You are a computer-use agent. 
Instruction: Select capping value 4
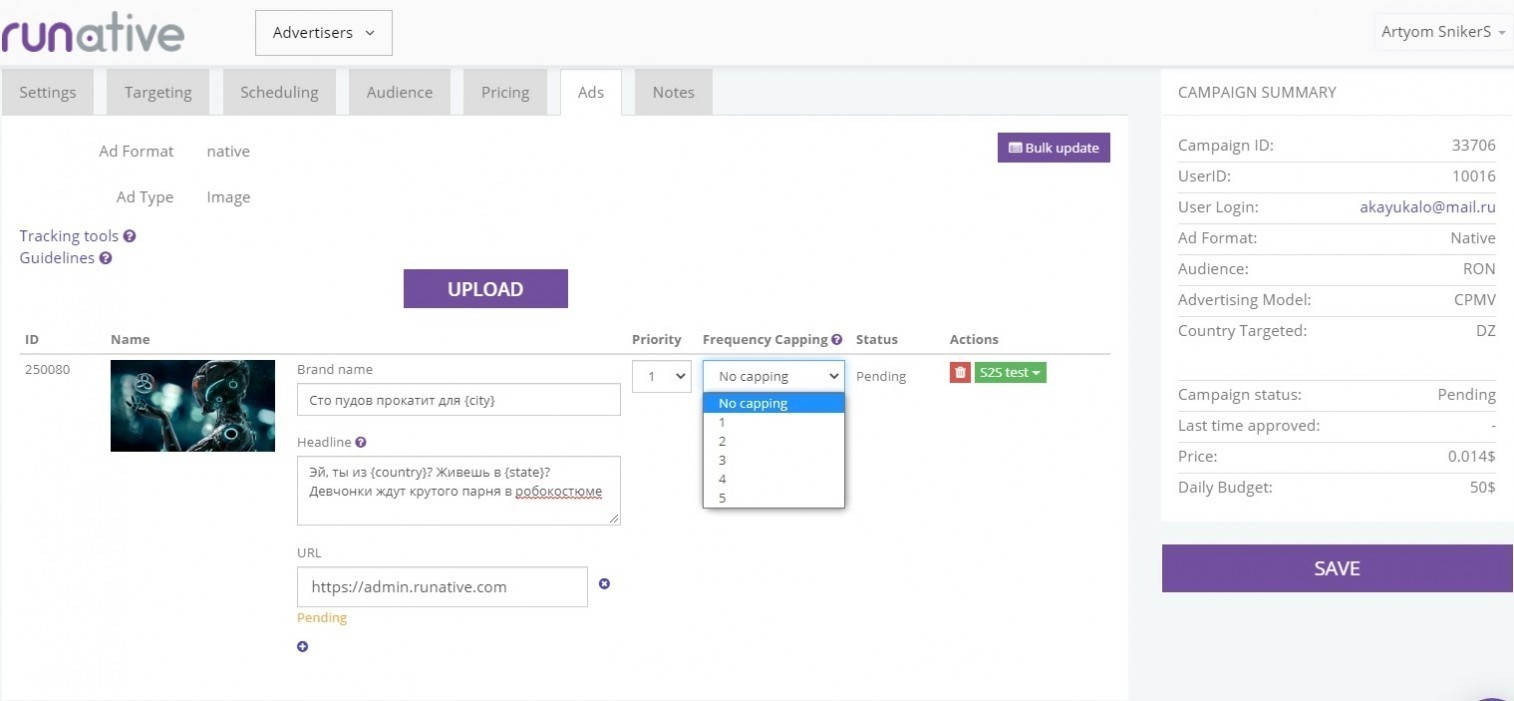point(774,479)
